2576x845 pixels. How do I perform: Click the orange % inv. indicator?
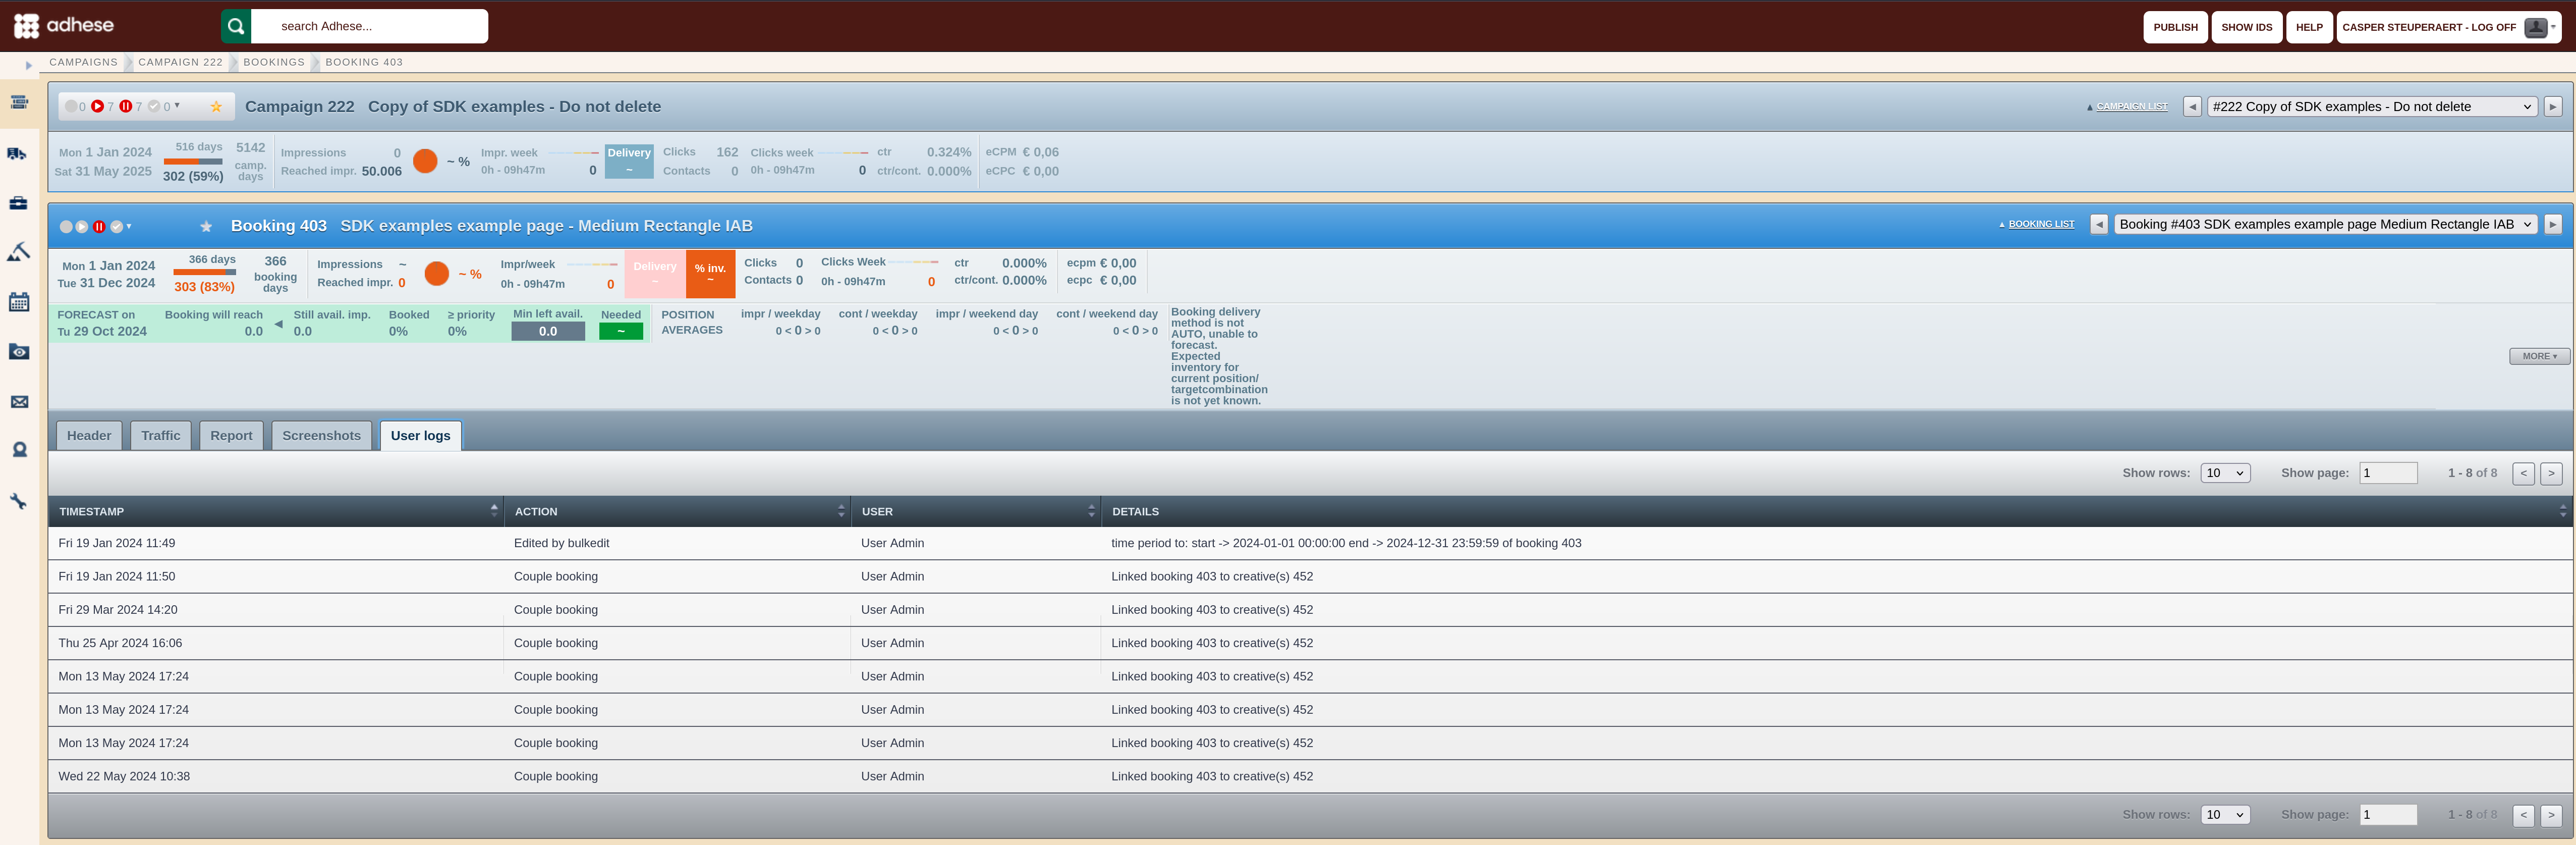[x=710, y=273]
